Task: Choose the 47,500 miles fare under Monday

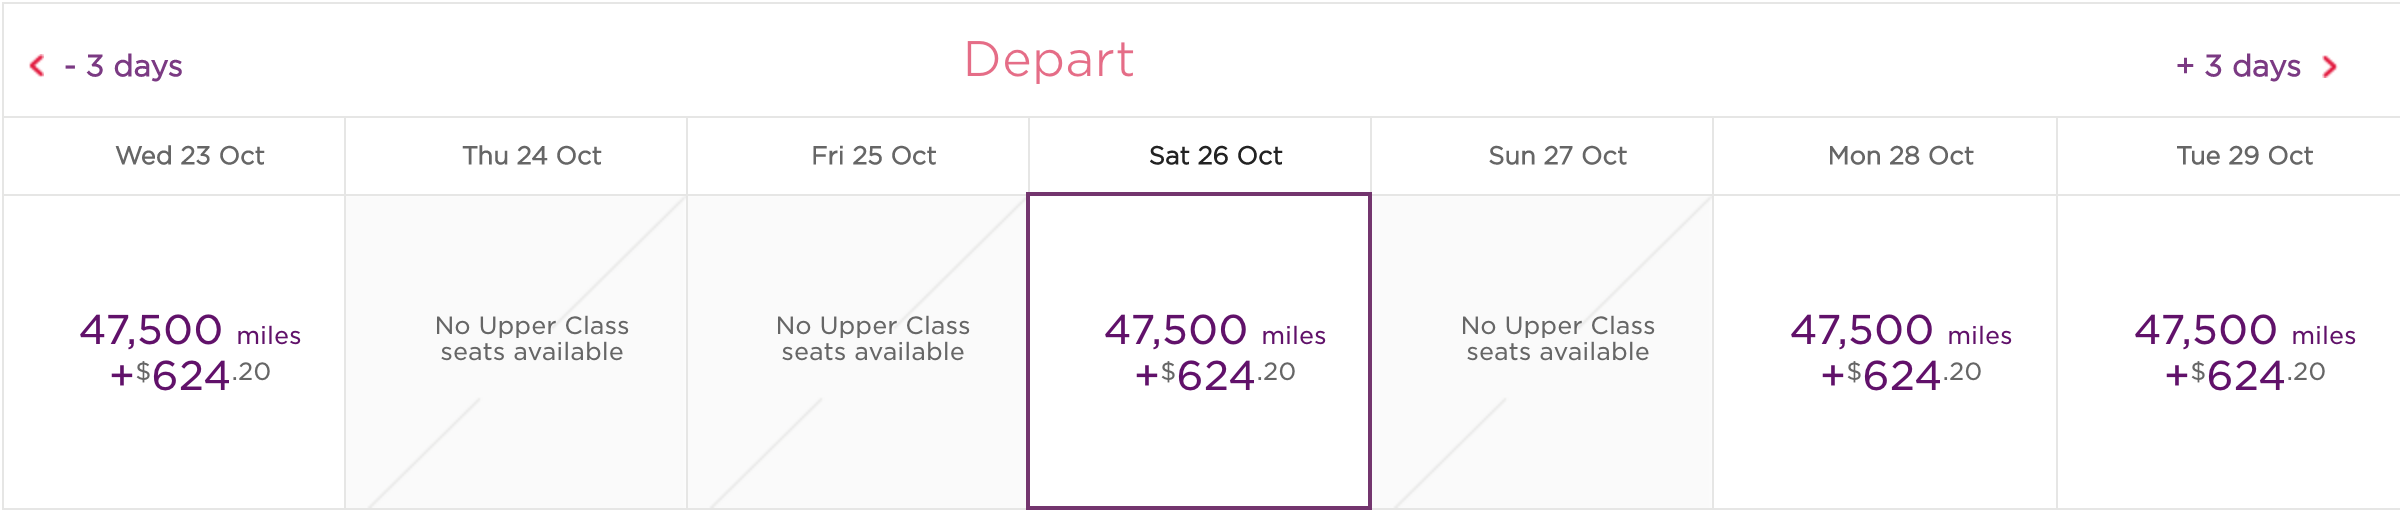Action: [x=1901, y=331]
